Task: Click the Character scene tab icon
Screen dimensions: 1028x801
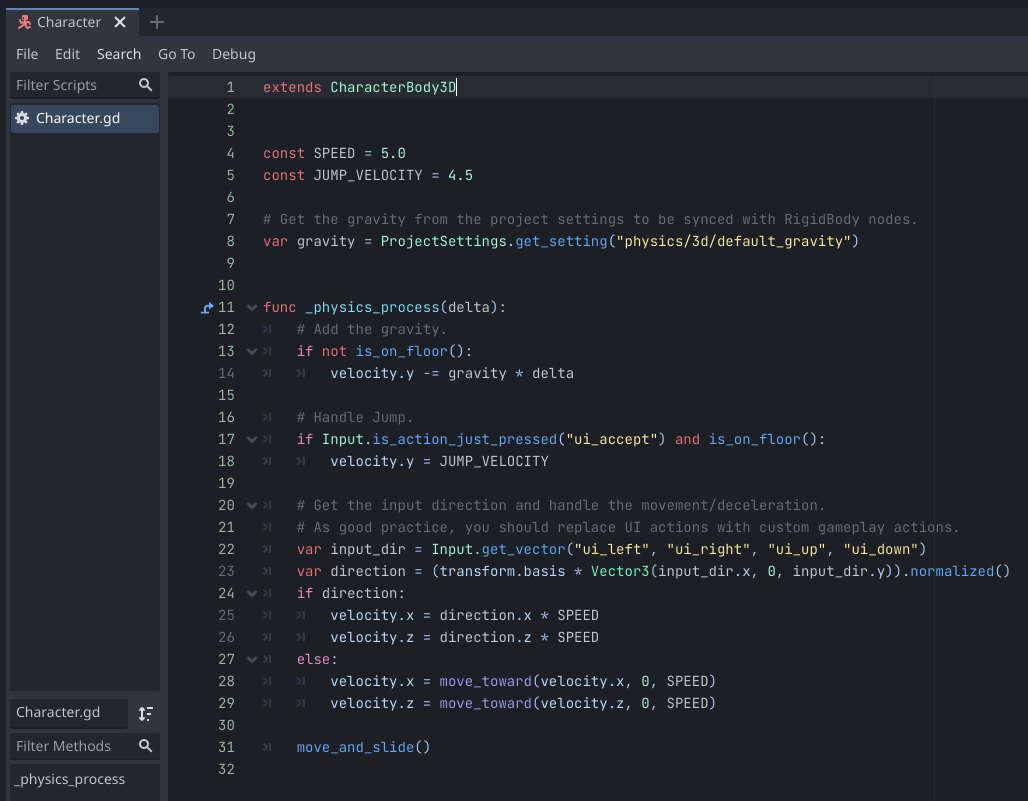Action: pyautogui.click(x=24, y=22)
